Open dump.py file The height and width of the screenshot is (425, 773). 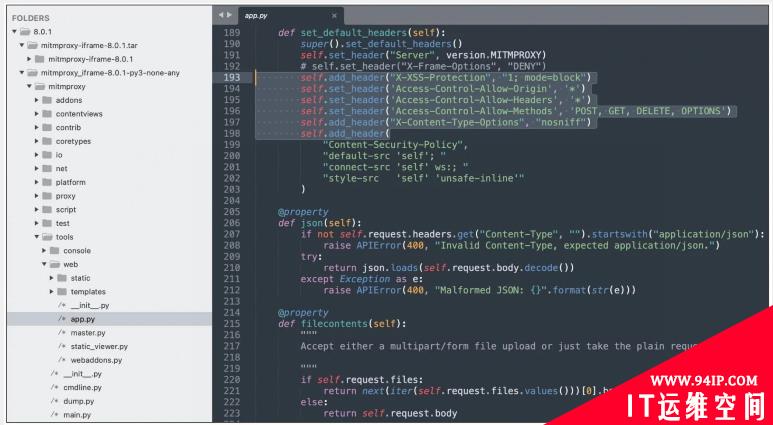click(x=78, y=401)
